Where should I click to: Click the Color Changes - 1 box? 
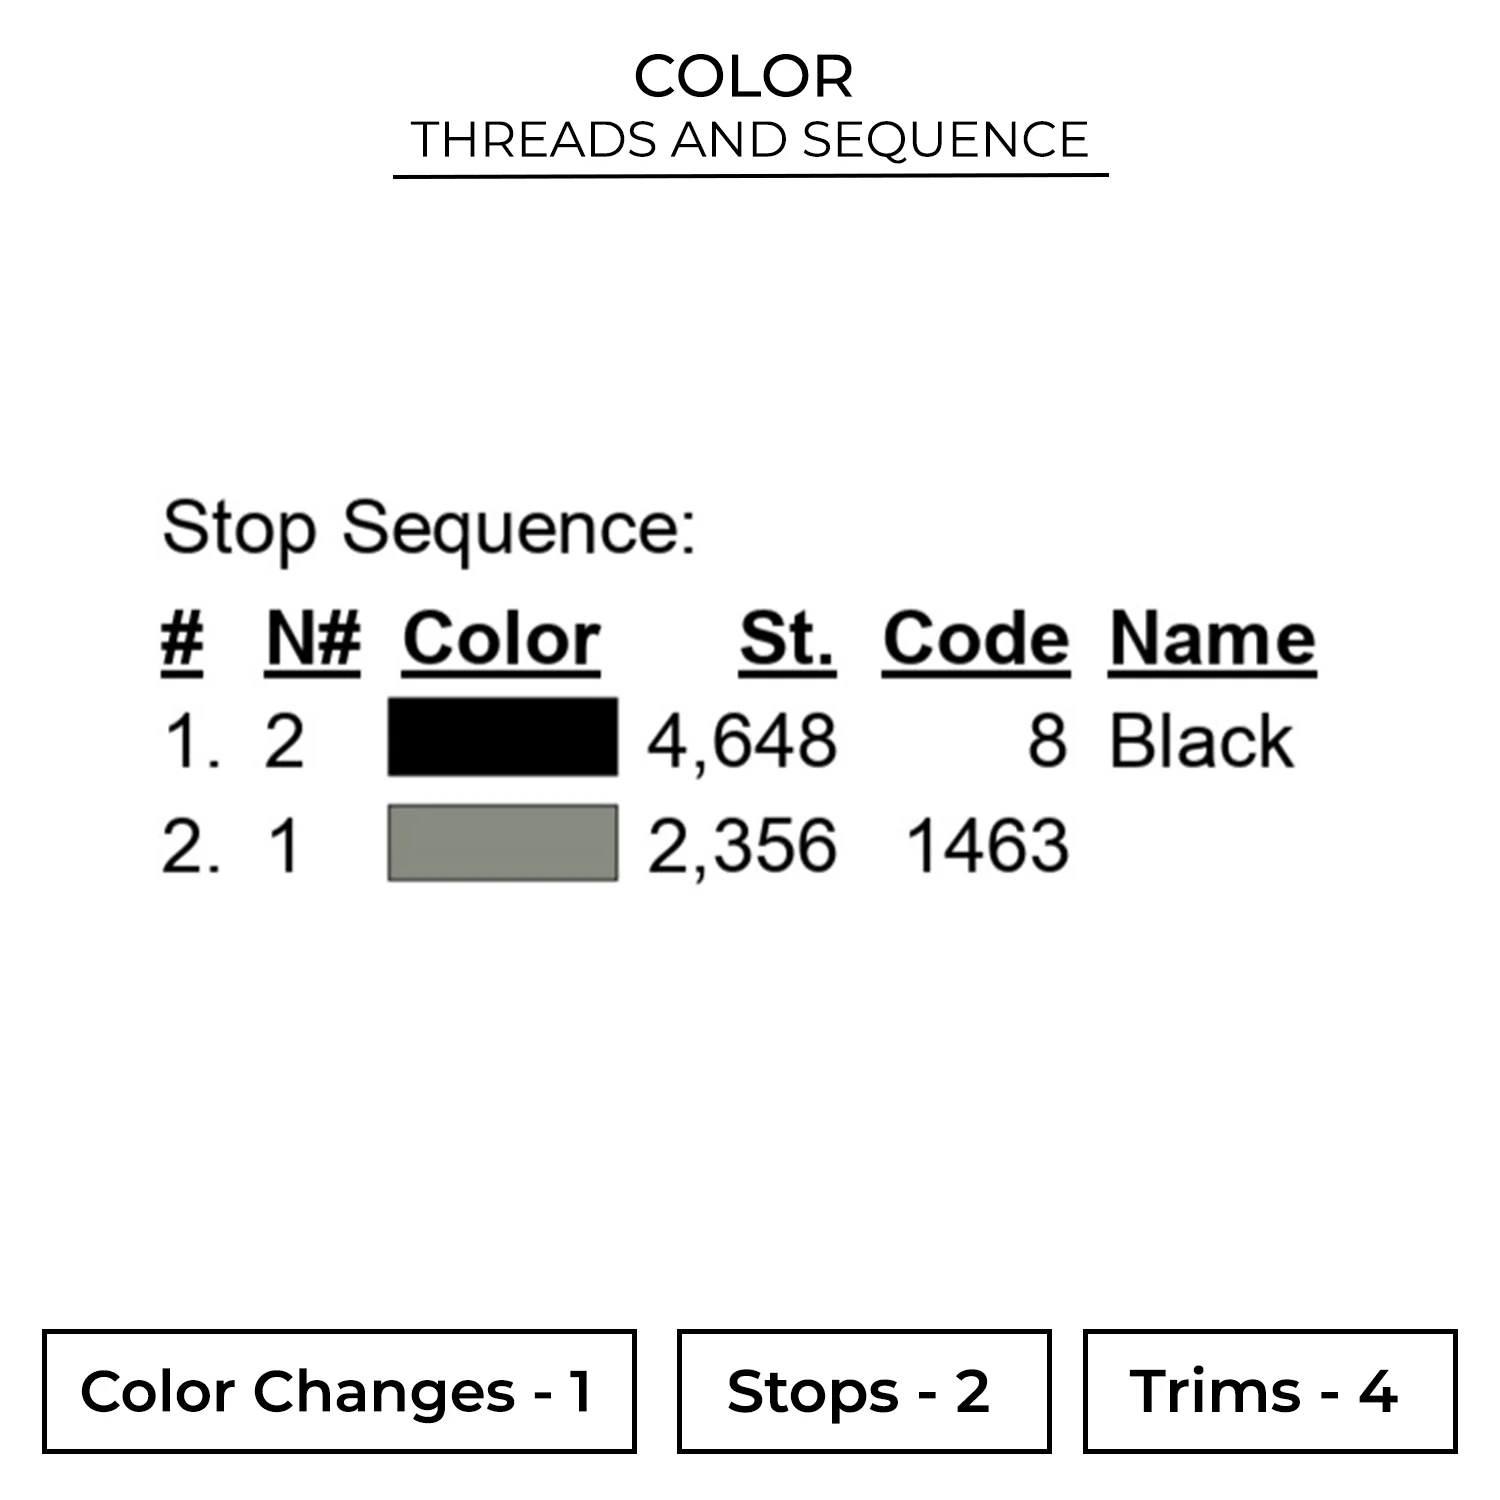click(339, 1391)
